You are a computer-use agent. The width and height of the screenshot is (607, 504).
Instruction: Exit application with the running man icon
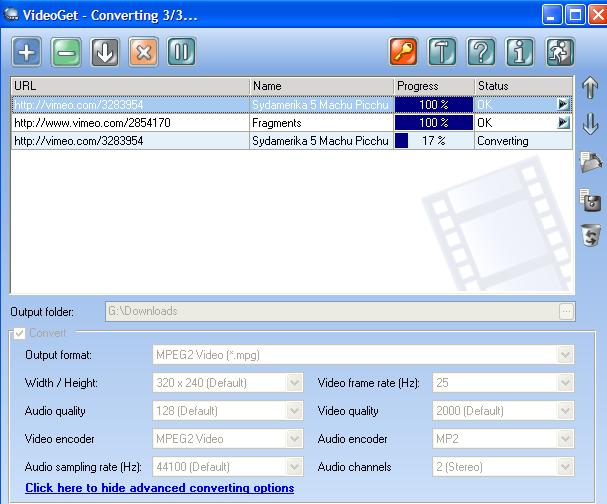[x=560, y=52]
